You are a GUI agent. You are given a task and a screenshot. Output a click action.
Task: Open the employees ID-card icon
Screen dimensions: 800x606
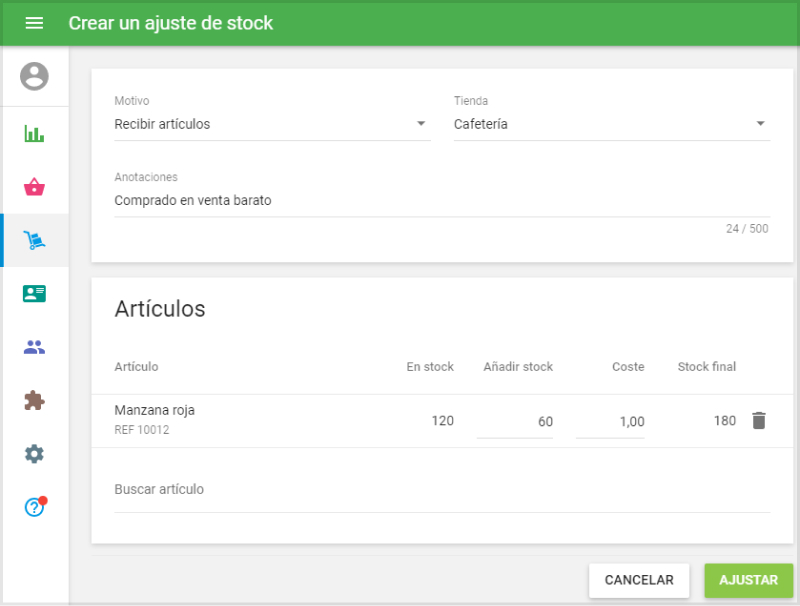(35, 293)
